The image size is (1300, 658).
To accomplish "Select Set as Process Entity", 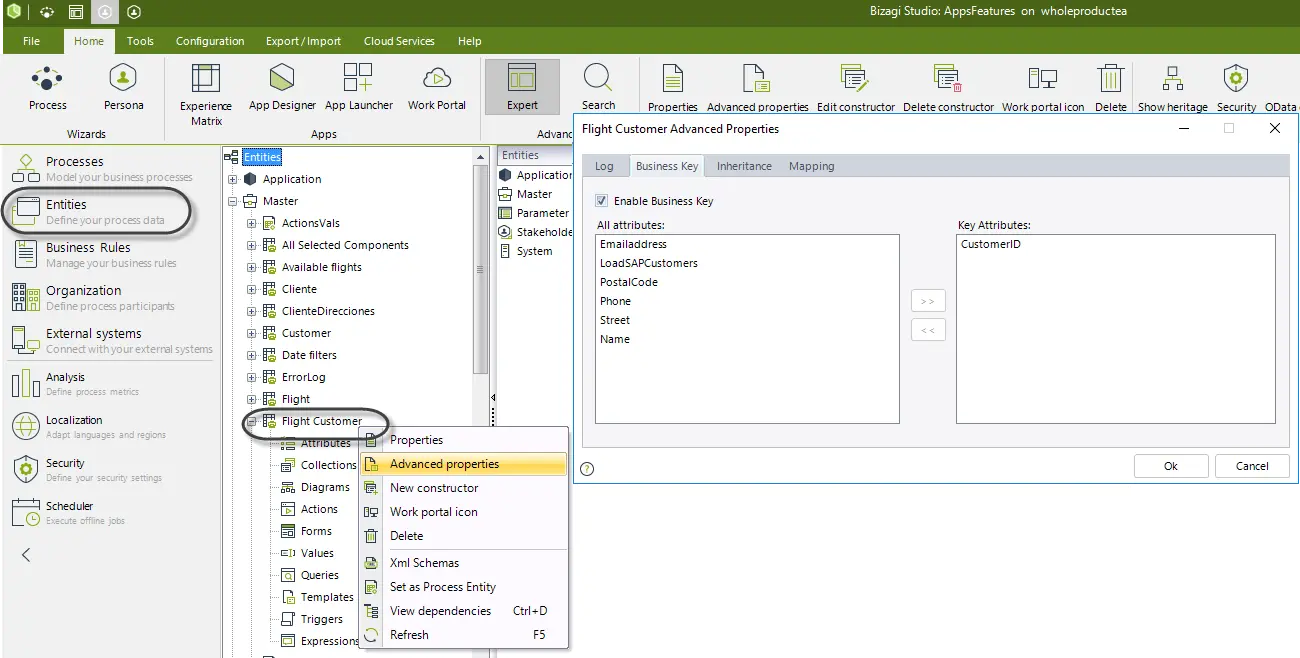I will click(464, 587).
